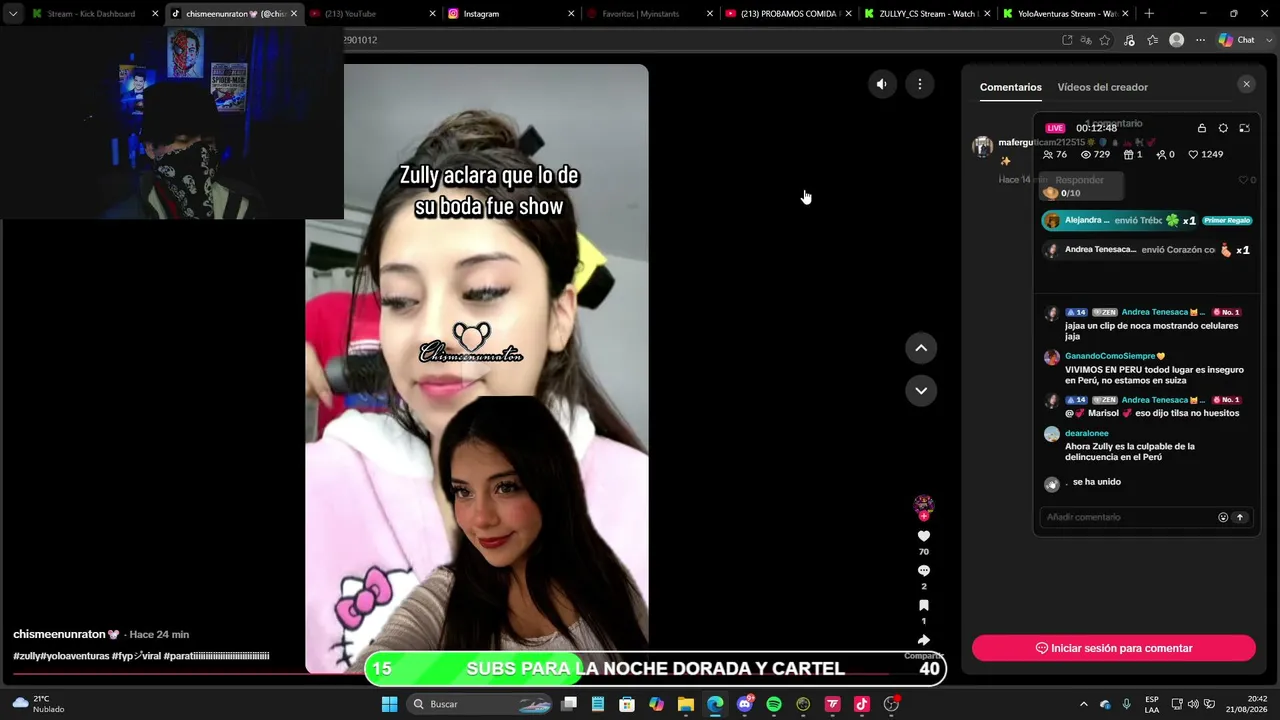Share the video using the arrow icon
Viewport: 1280px width, 720px height.
(x=924, y=640)
